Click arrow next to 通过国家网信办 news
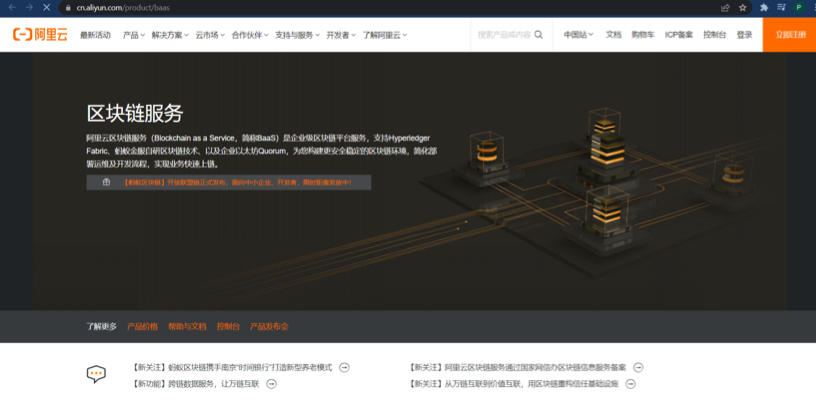The height and width of the screenshot is (420, 816). coord(638,367)
